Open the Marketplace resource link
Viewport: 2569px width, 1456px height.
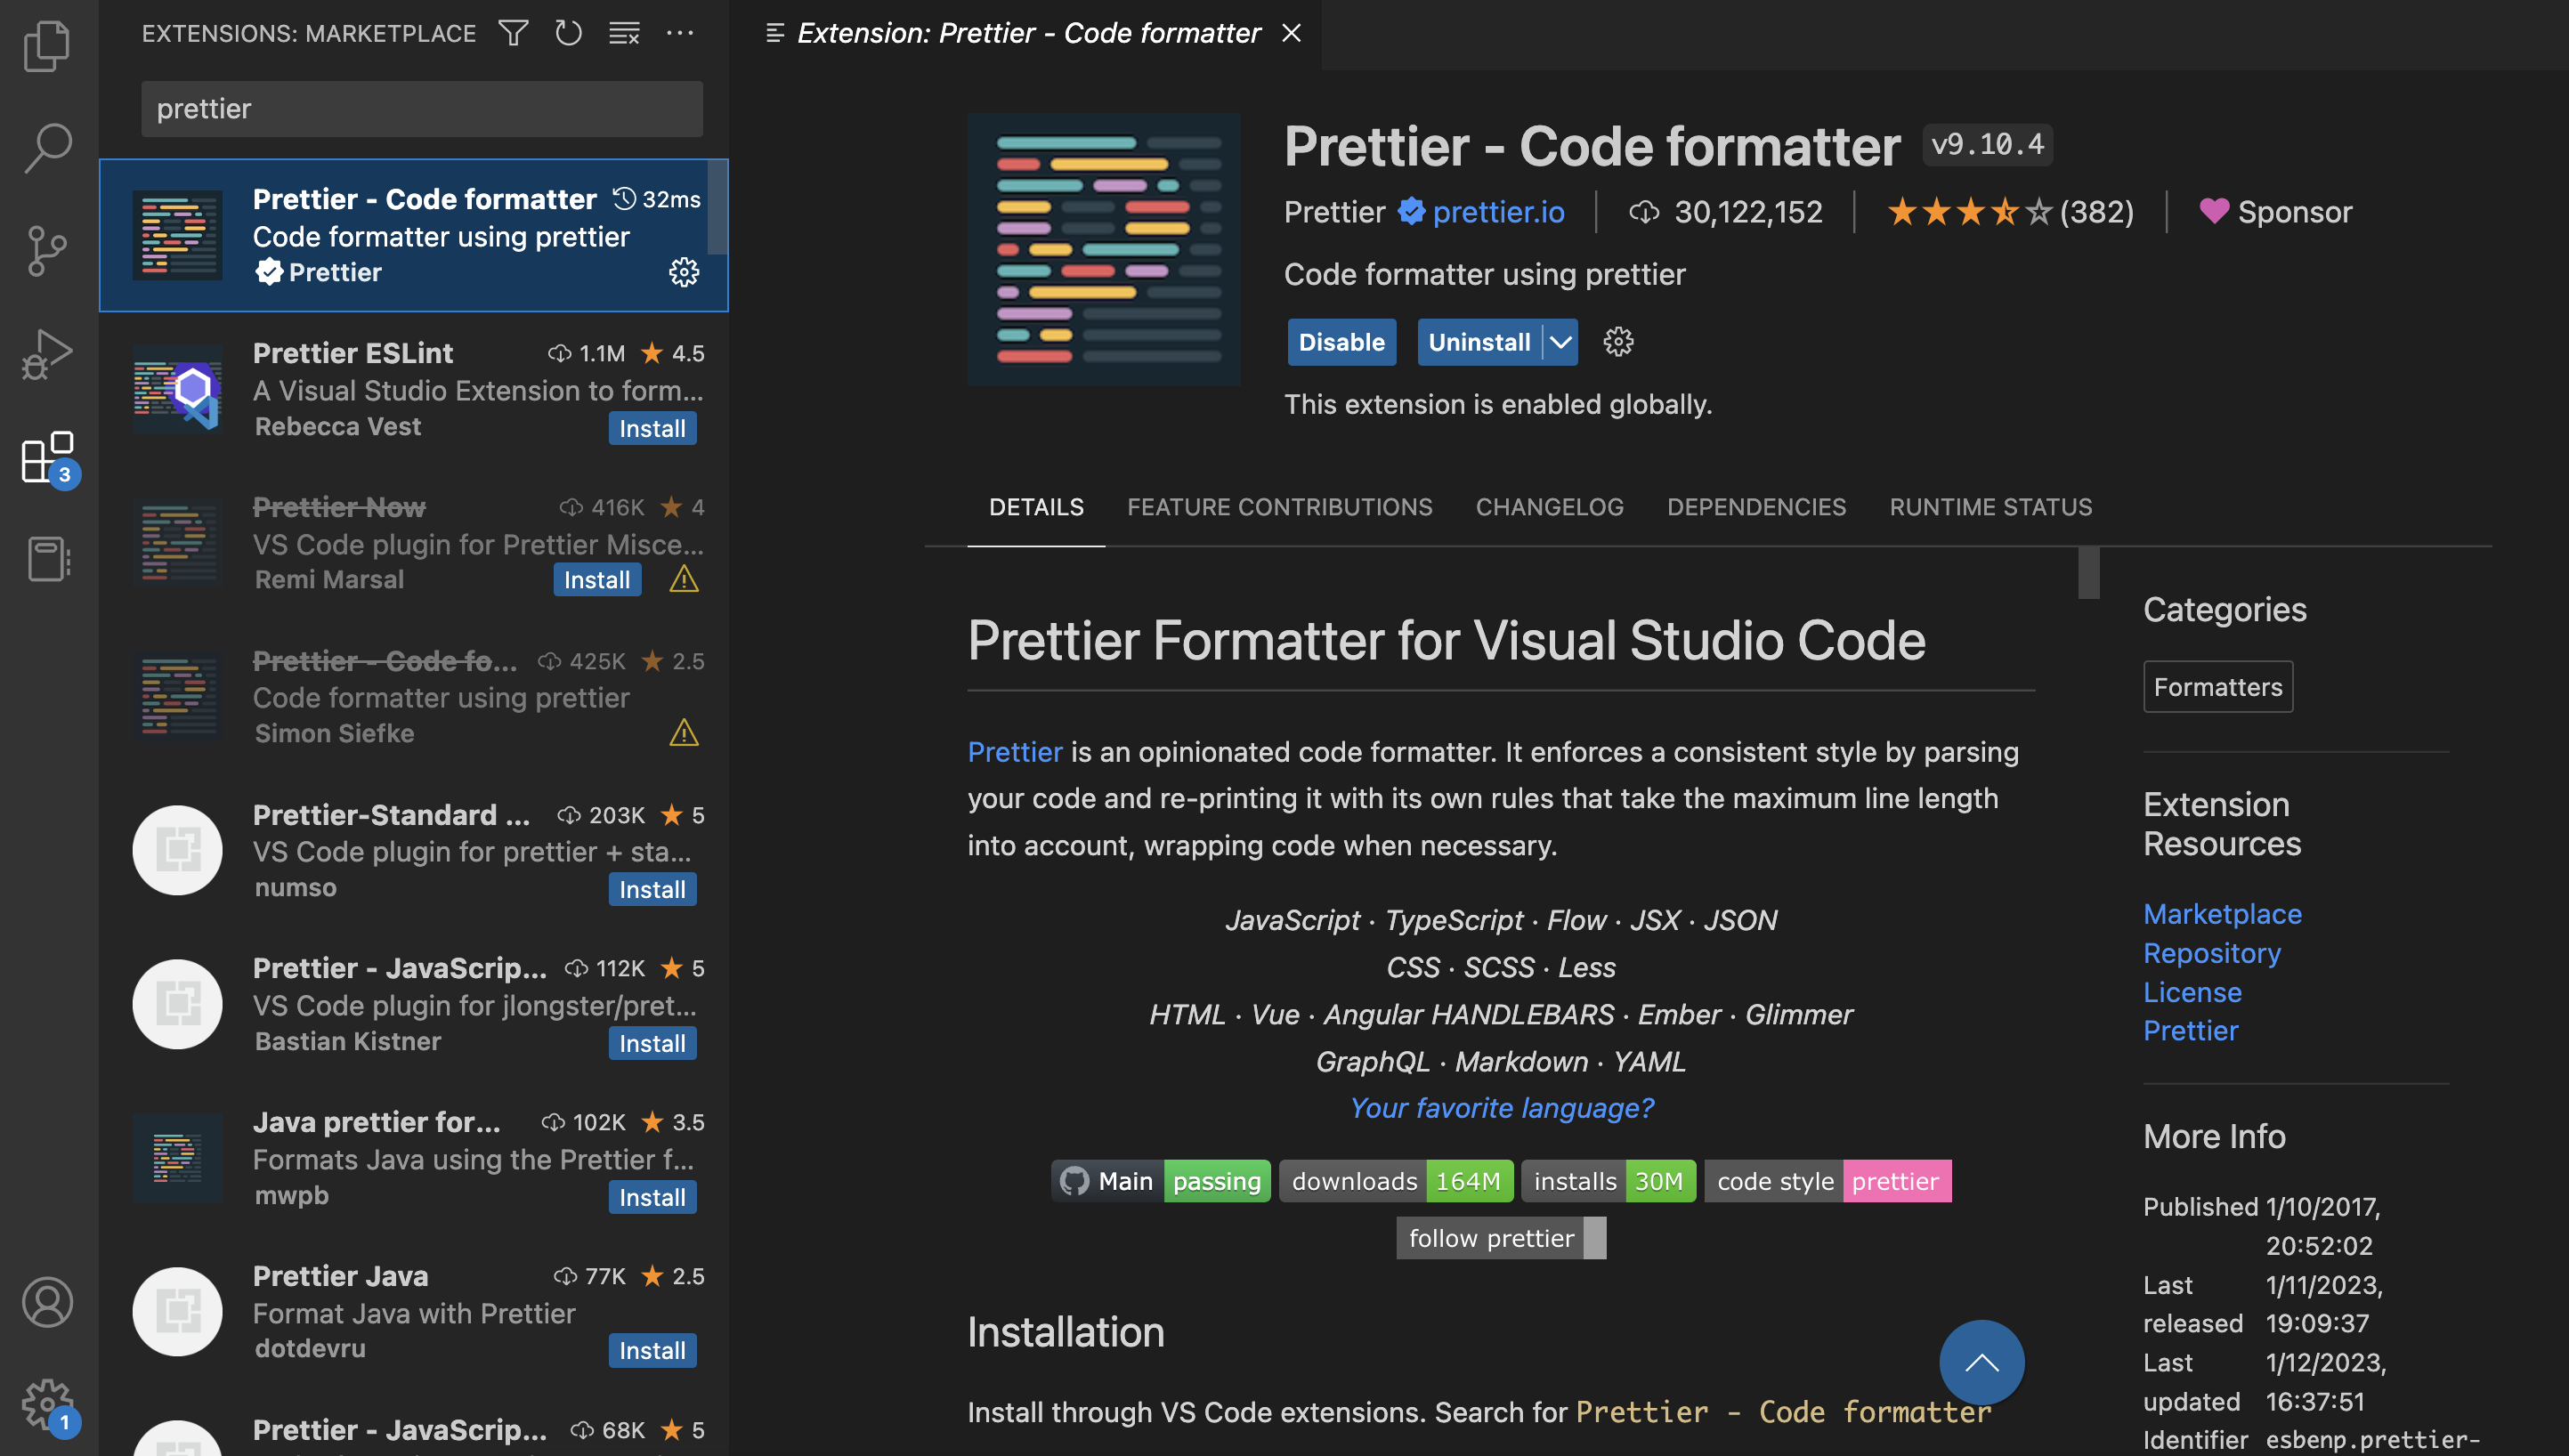click(2222, 913)
